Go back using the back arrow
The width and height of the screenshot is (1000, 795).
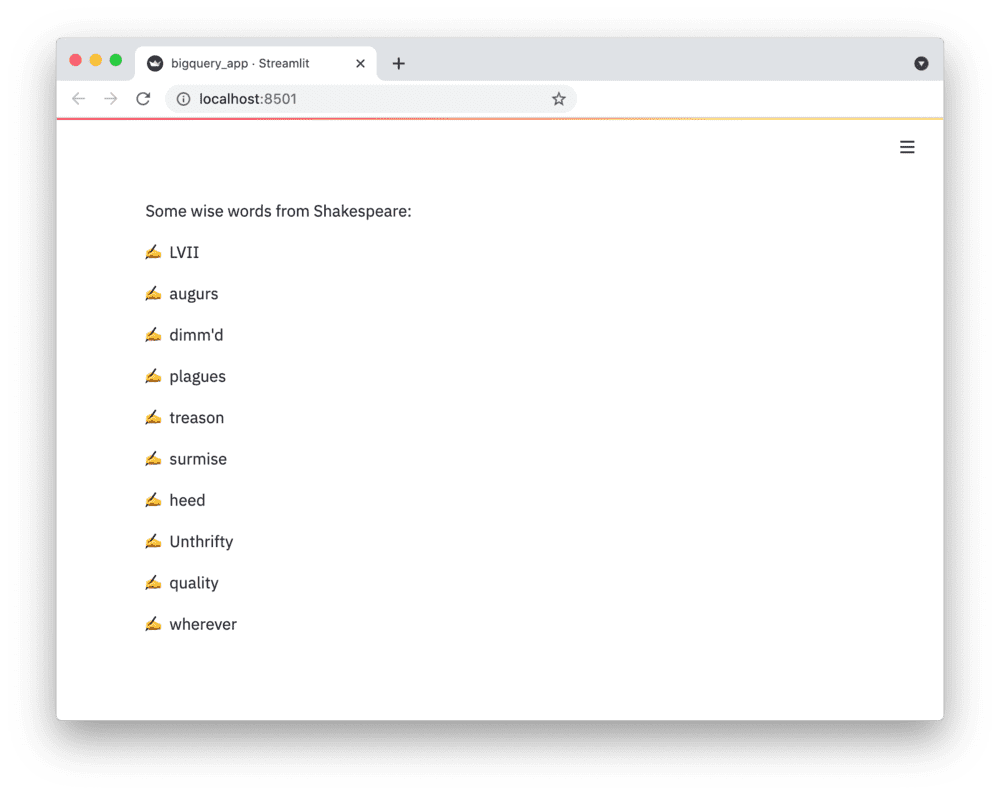[79, 99]
